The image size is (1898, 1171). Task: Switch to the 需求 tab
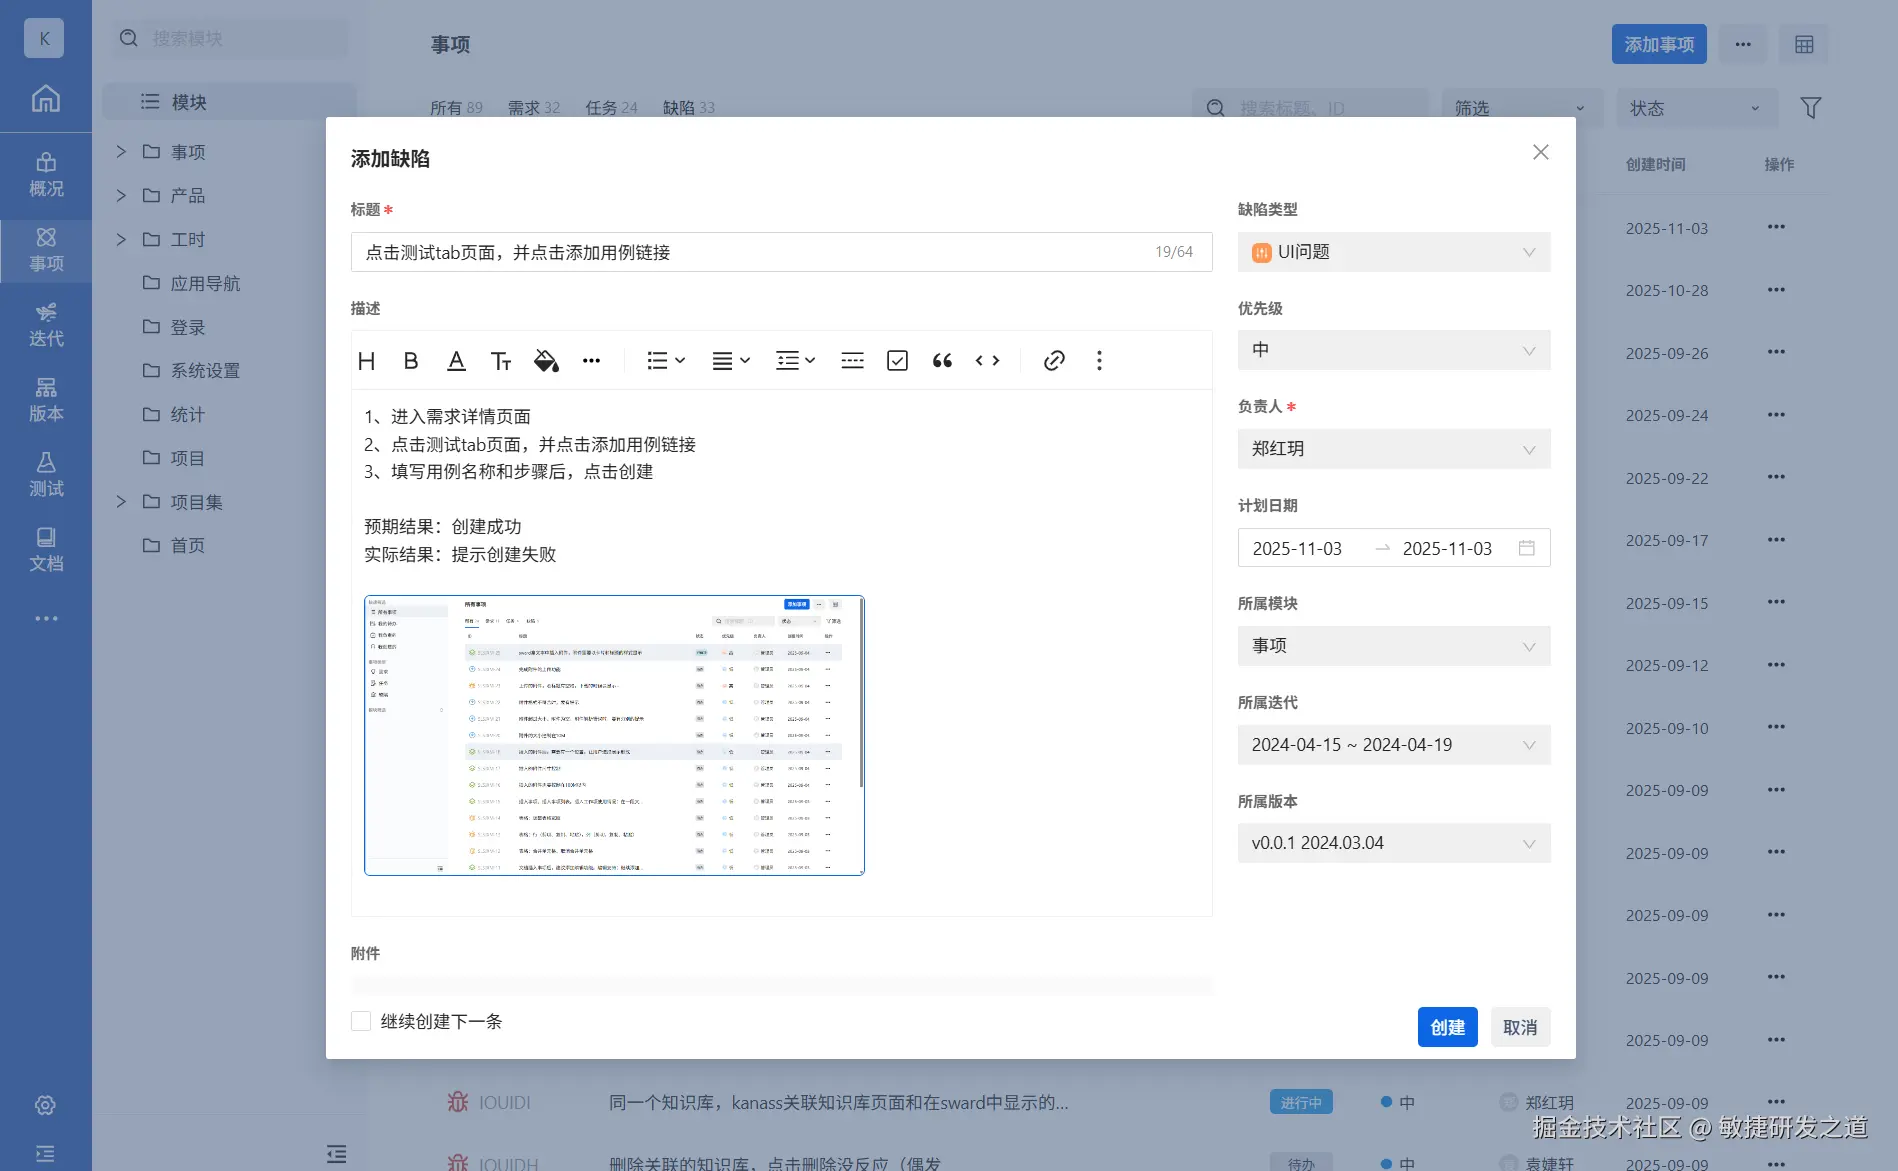(x=534, y=108)
